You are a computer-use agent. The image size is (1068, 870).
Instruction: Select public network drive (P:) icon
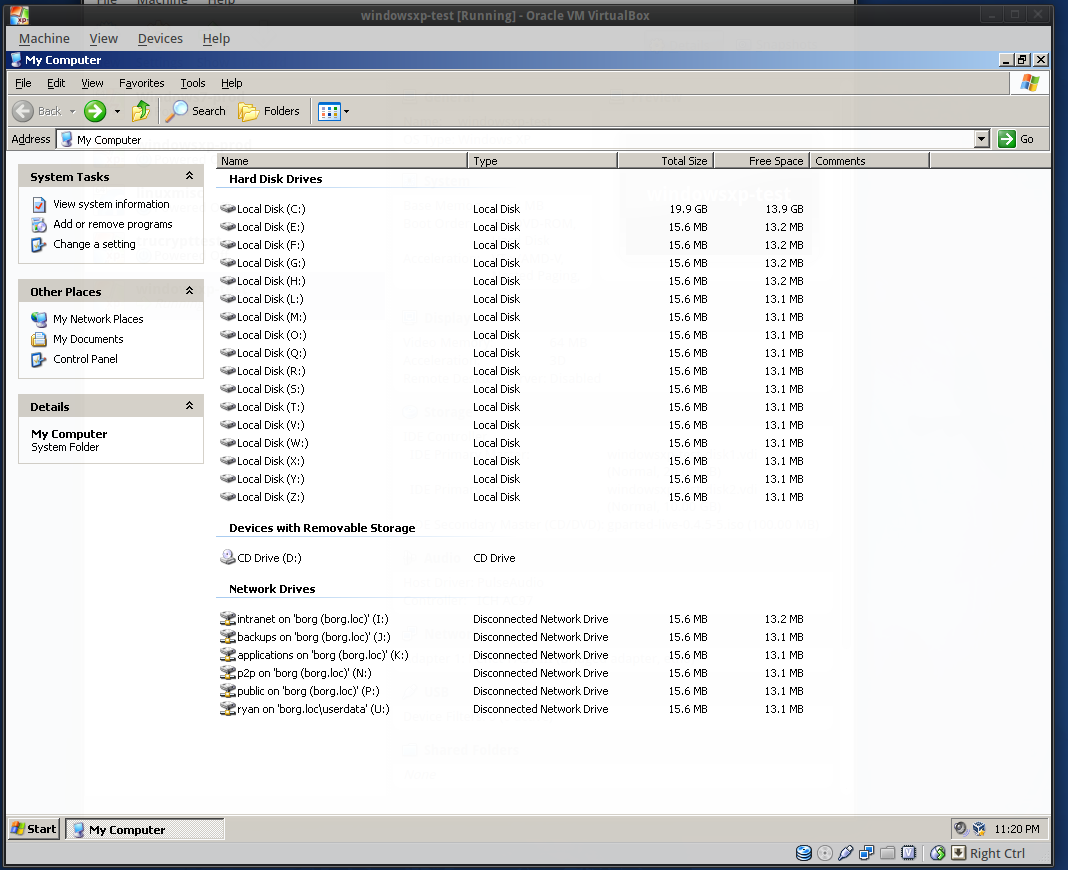pyautogui.click(x=227, y=691)
